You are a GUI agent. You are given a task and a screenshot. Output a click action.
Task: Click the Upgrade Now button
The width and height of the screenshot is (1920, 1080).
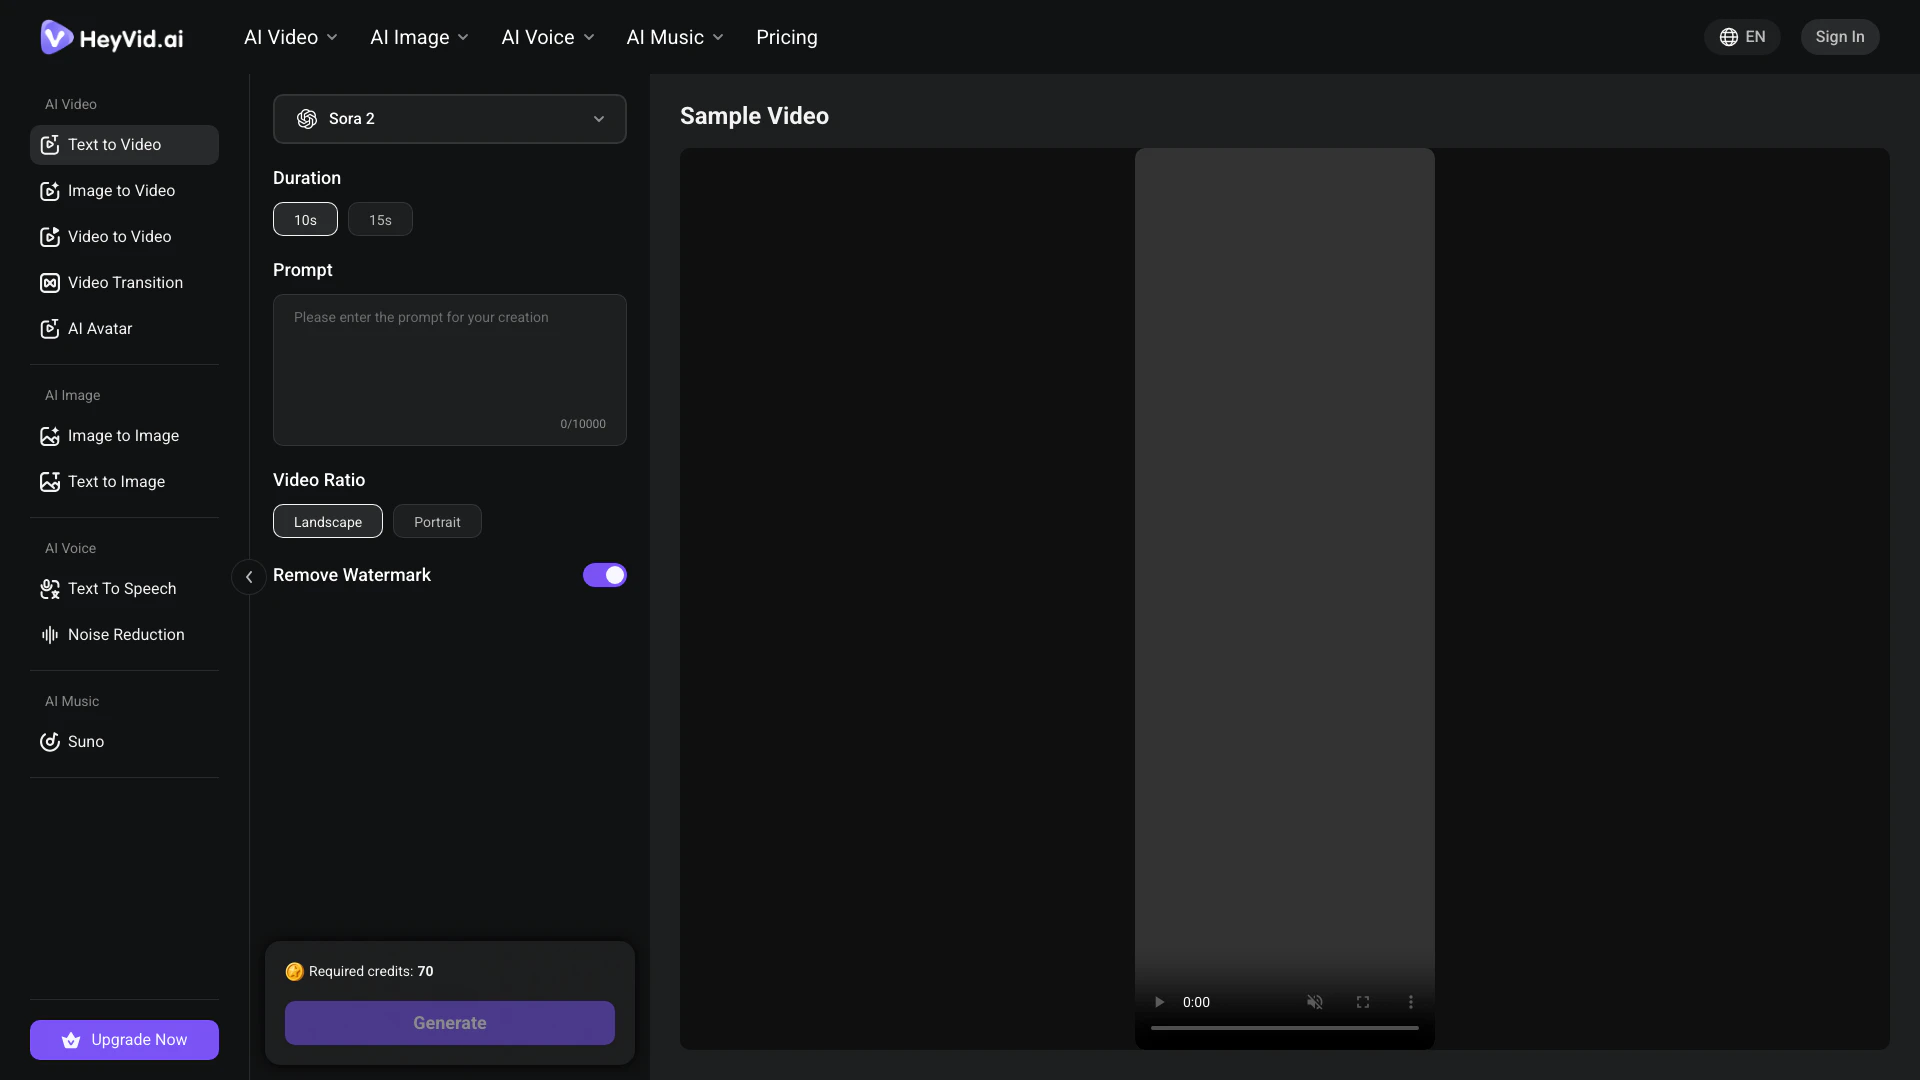(124, 1040)
